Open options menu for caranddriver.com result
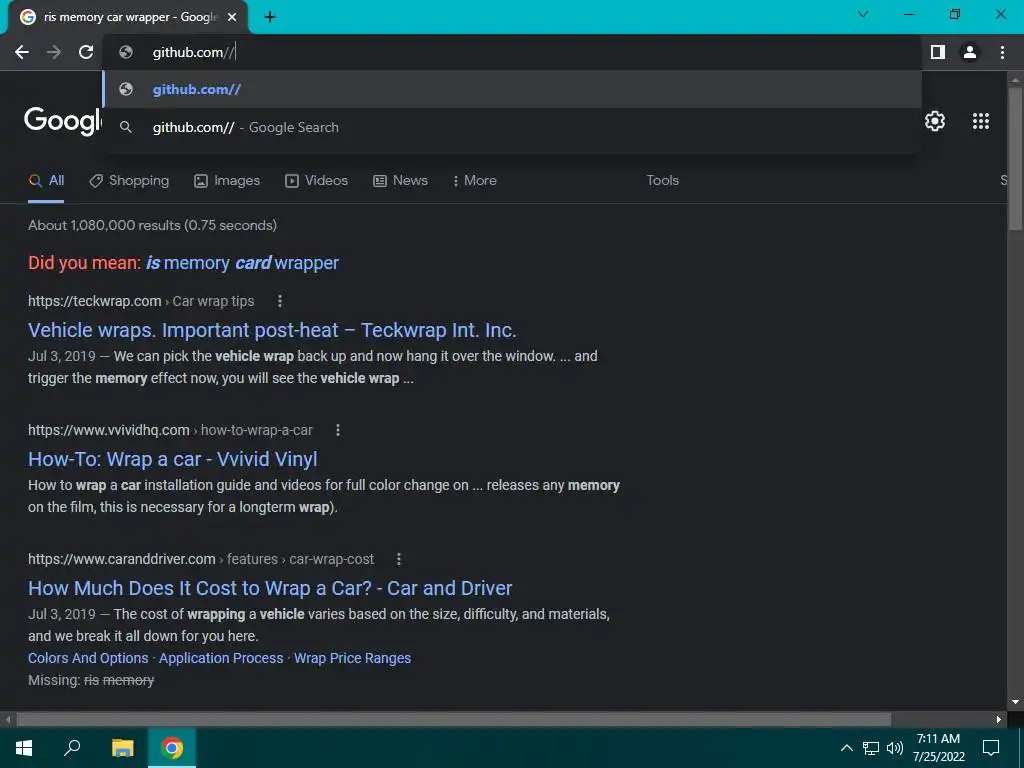Image resolution: width=1024 pixels, height=768 pixels. click(398, 559)
